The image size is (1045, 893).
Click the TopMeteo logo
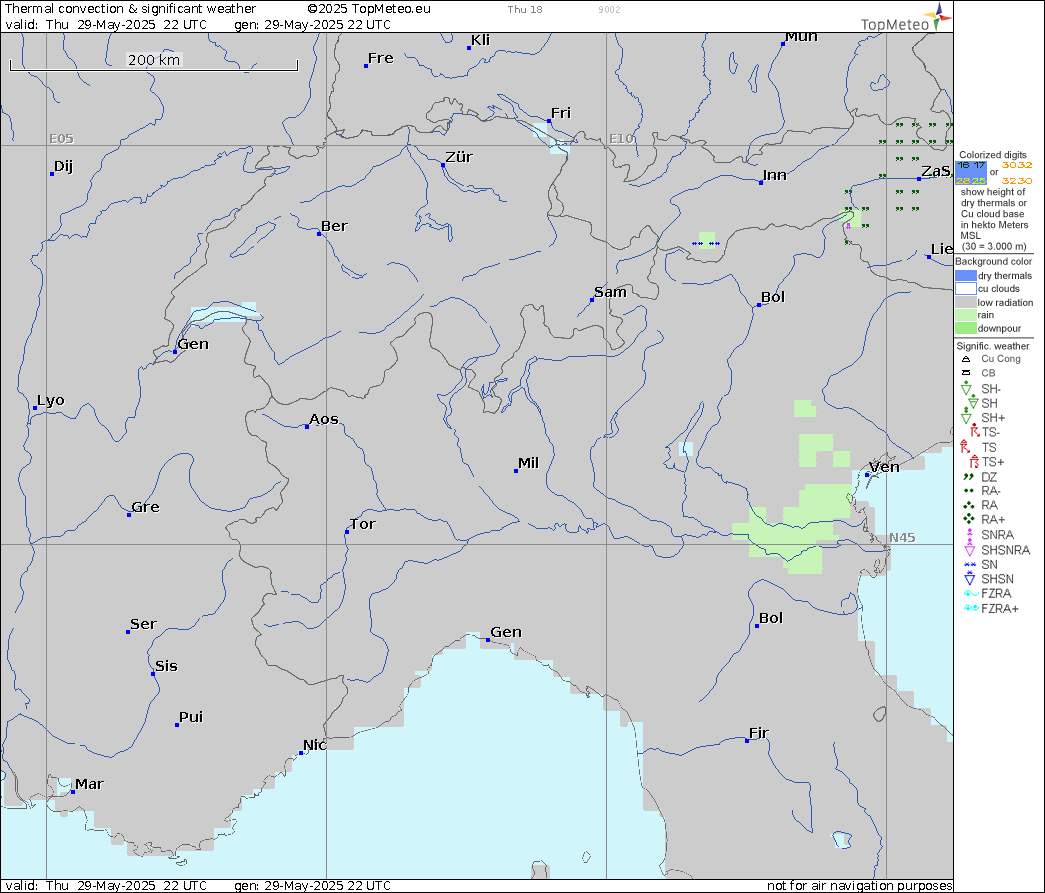click(x=906, y=18)
